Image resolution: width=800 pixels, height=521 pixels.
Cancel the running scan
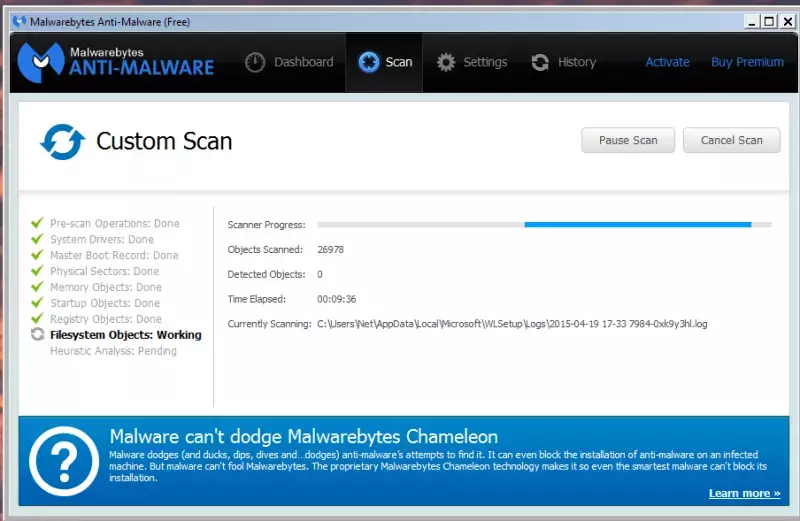tap(732, 140)
